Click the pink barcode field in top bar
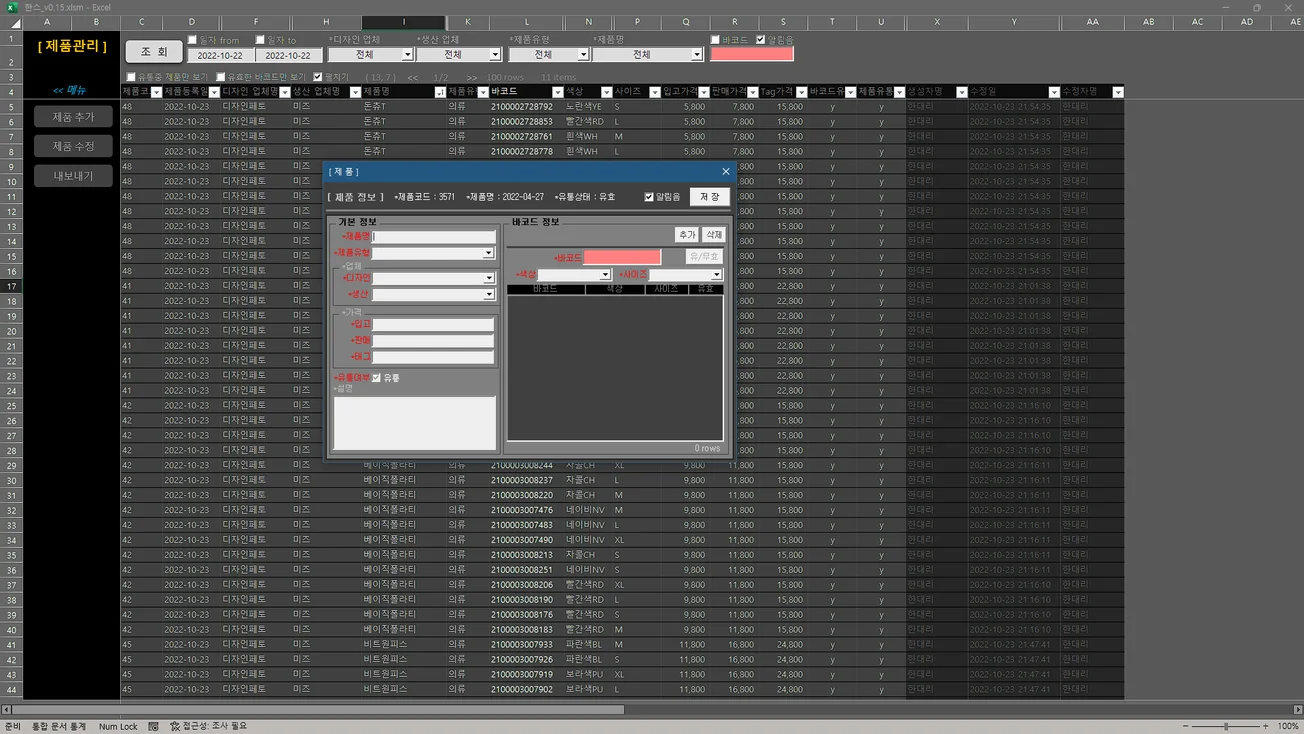 coord(751,54)
